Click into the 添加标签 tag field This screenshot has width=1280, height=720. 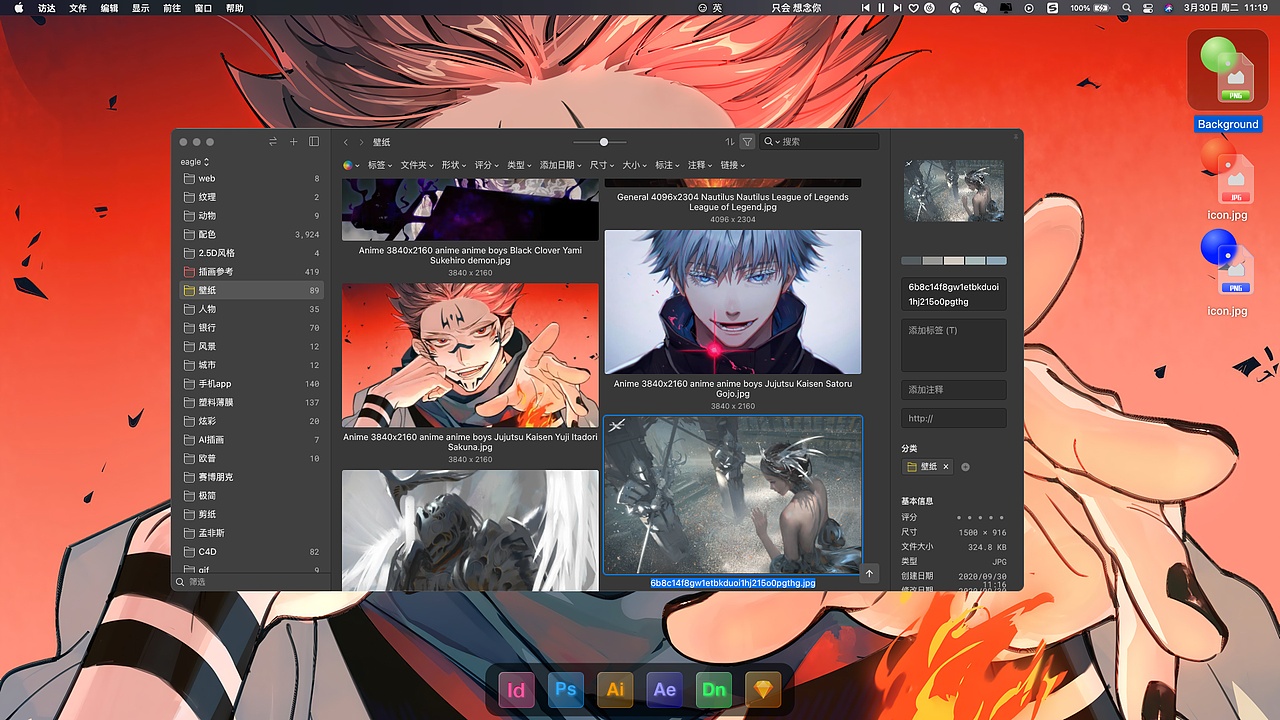(954, 345)
